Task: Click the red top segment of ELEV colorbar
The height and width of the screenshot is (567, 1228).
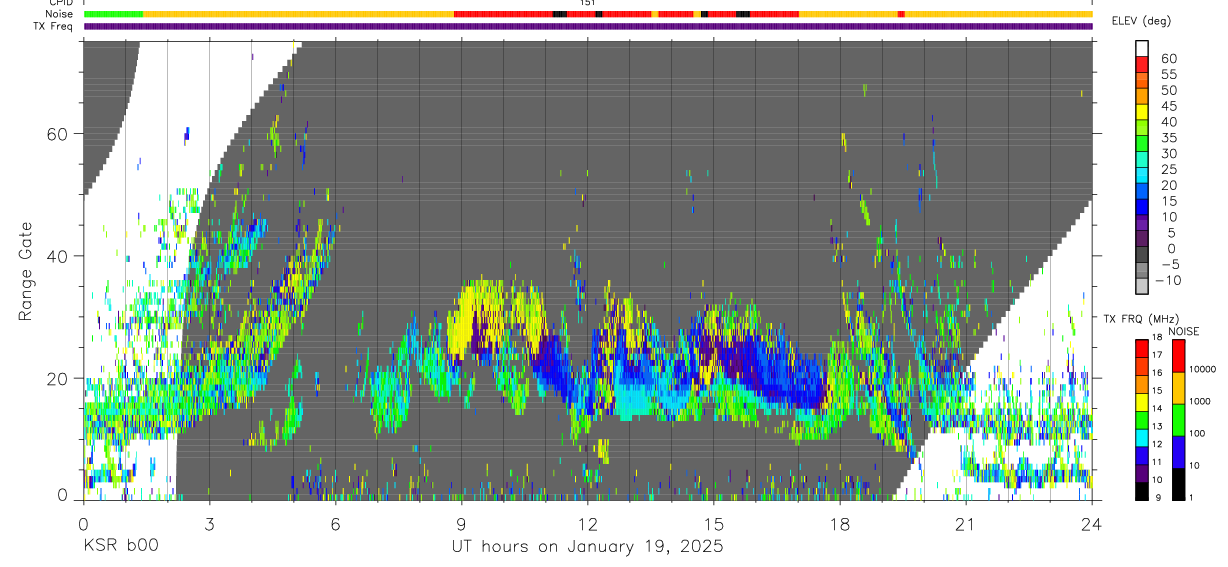Action: pos(1142,63)
